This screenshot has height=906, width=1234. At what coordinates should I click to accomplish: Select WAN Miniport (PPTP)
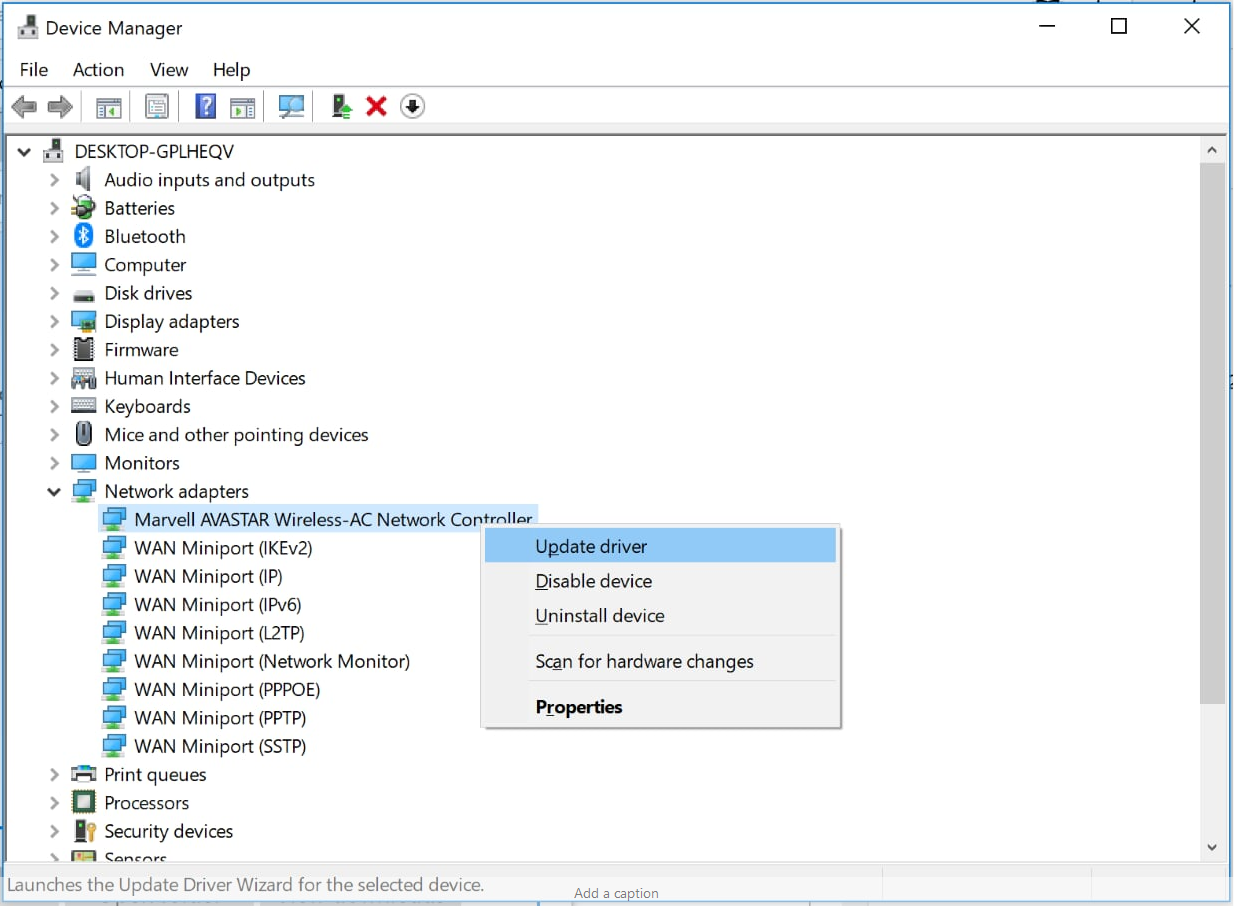(220, 718)
